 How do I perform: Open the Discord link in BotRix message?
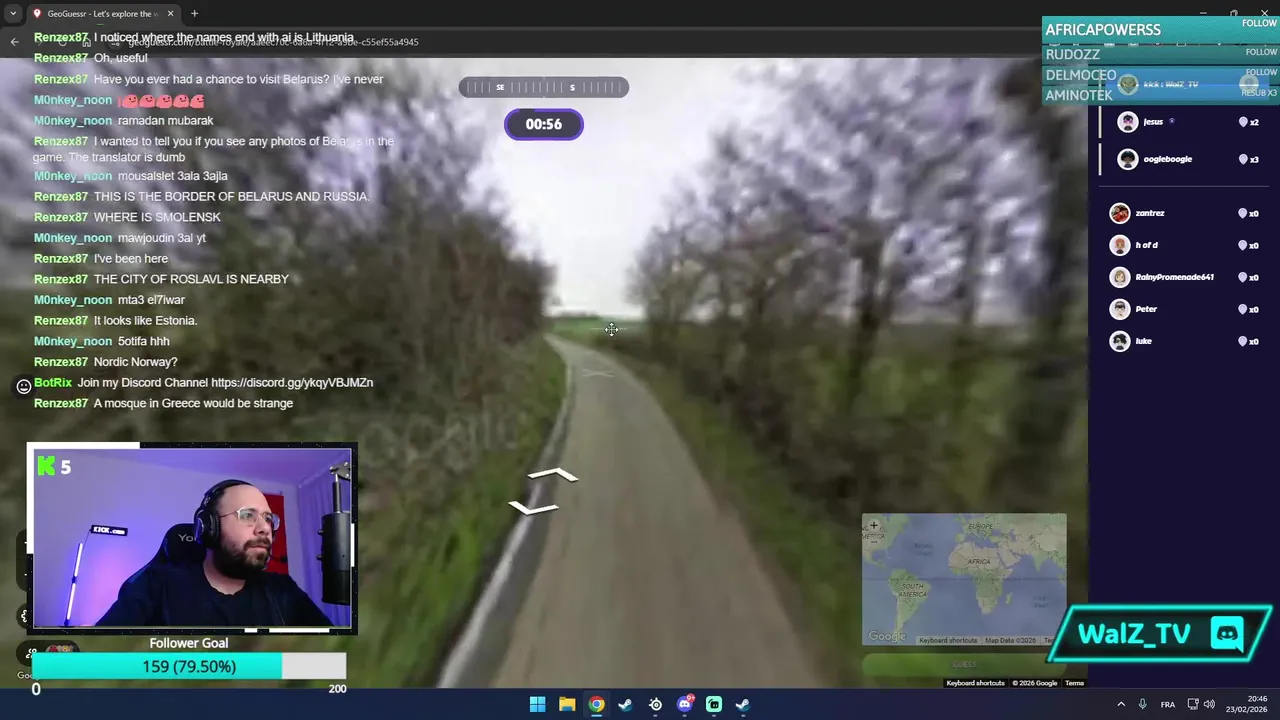[x=292, y=383]
